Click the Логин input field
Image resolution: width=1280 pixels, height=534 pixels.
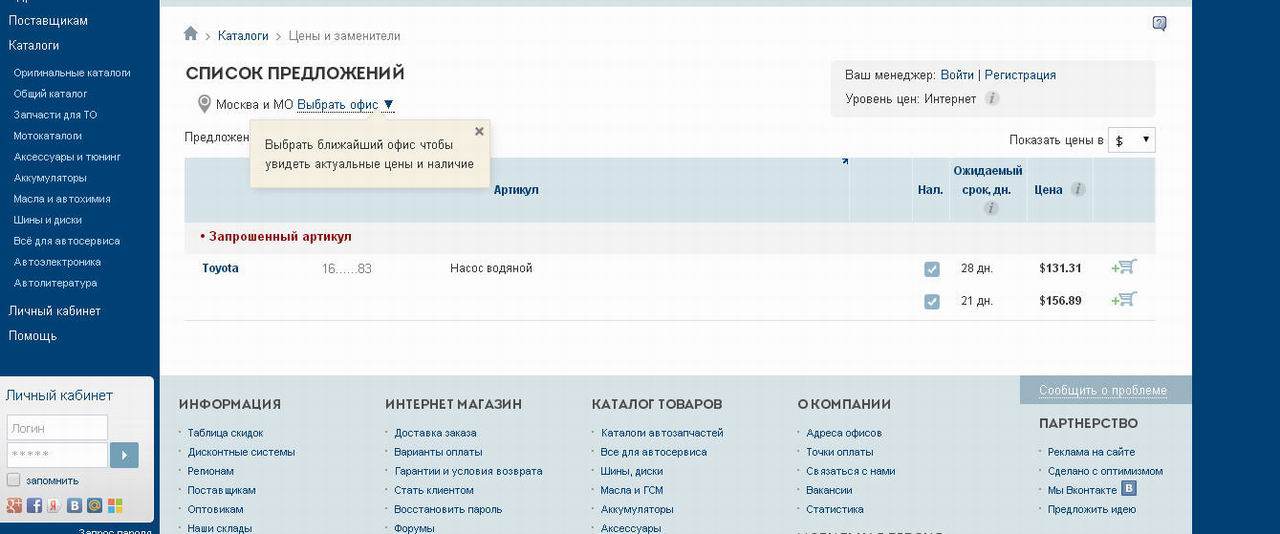coord(57,428)
